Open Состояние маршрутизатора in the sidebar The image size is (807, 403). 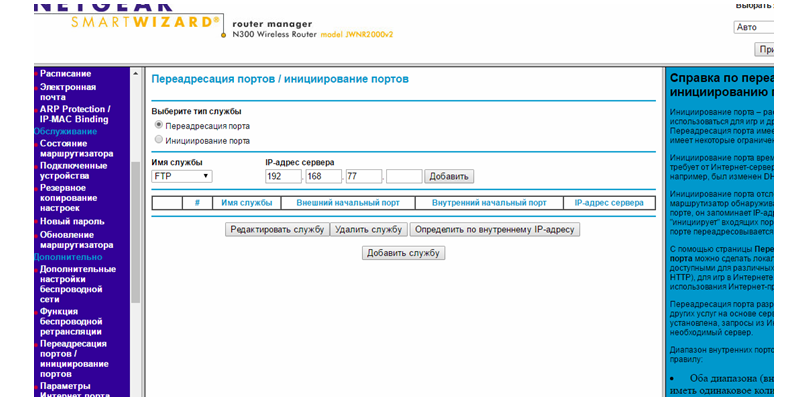[x=77, y=148]
